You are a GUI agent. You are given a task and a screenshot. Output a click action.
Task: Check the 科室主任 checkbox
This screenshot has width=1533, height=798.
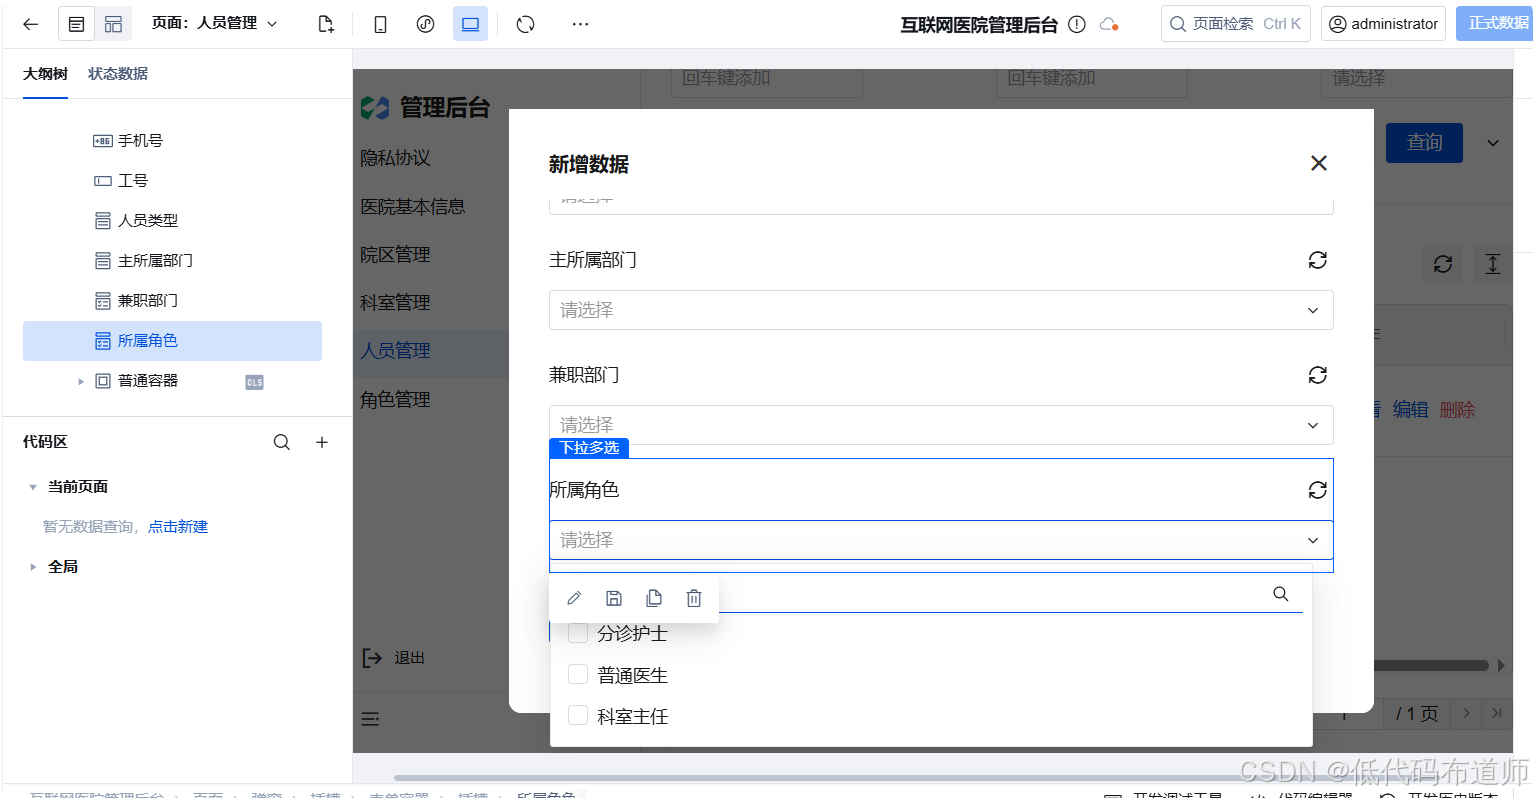577,716
